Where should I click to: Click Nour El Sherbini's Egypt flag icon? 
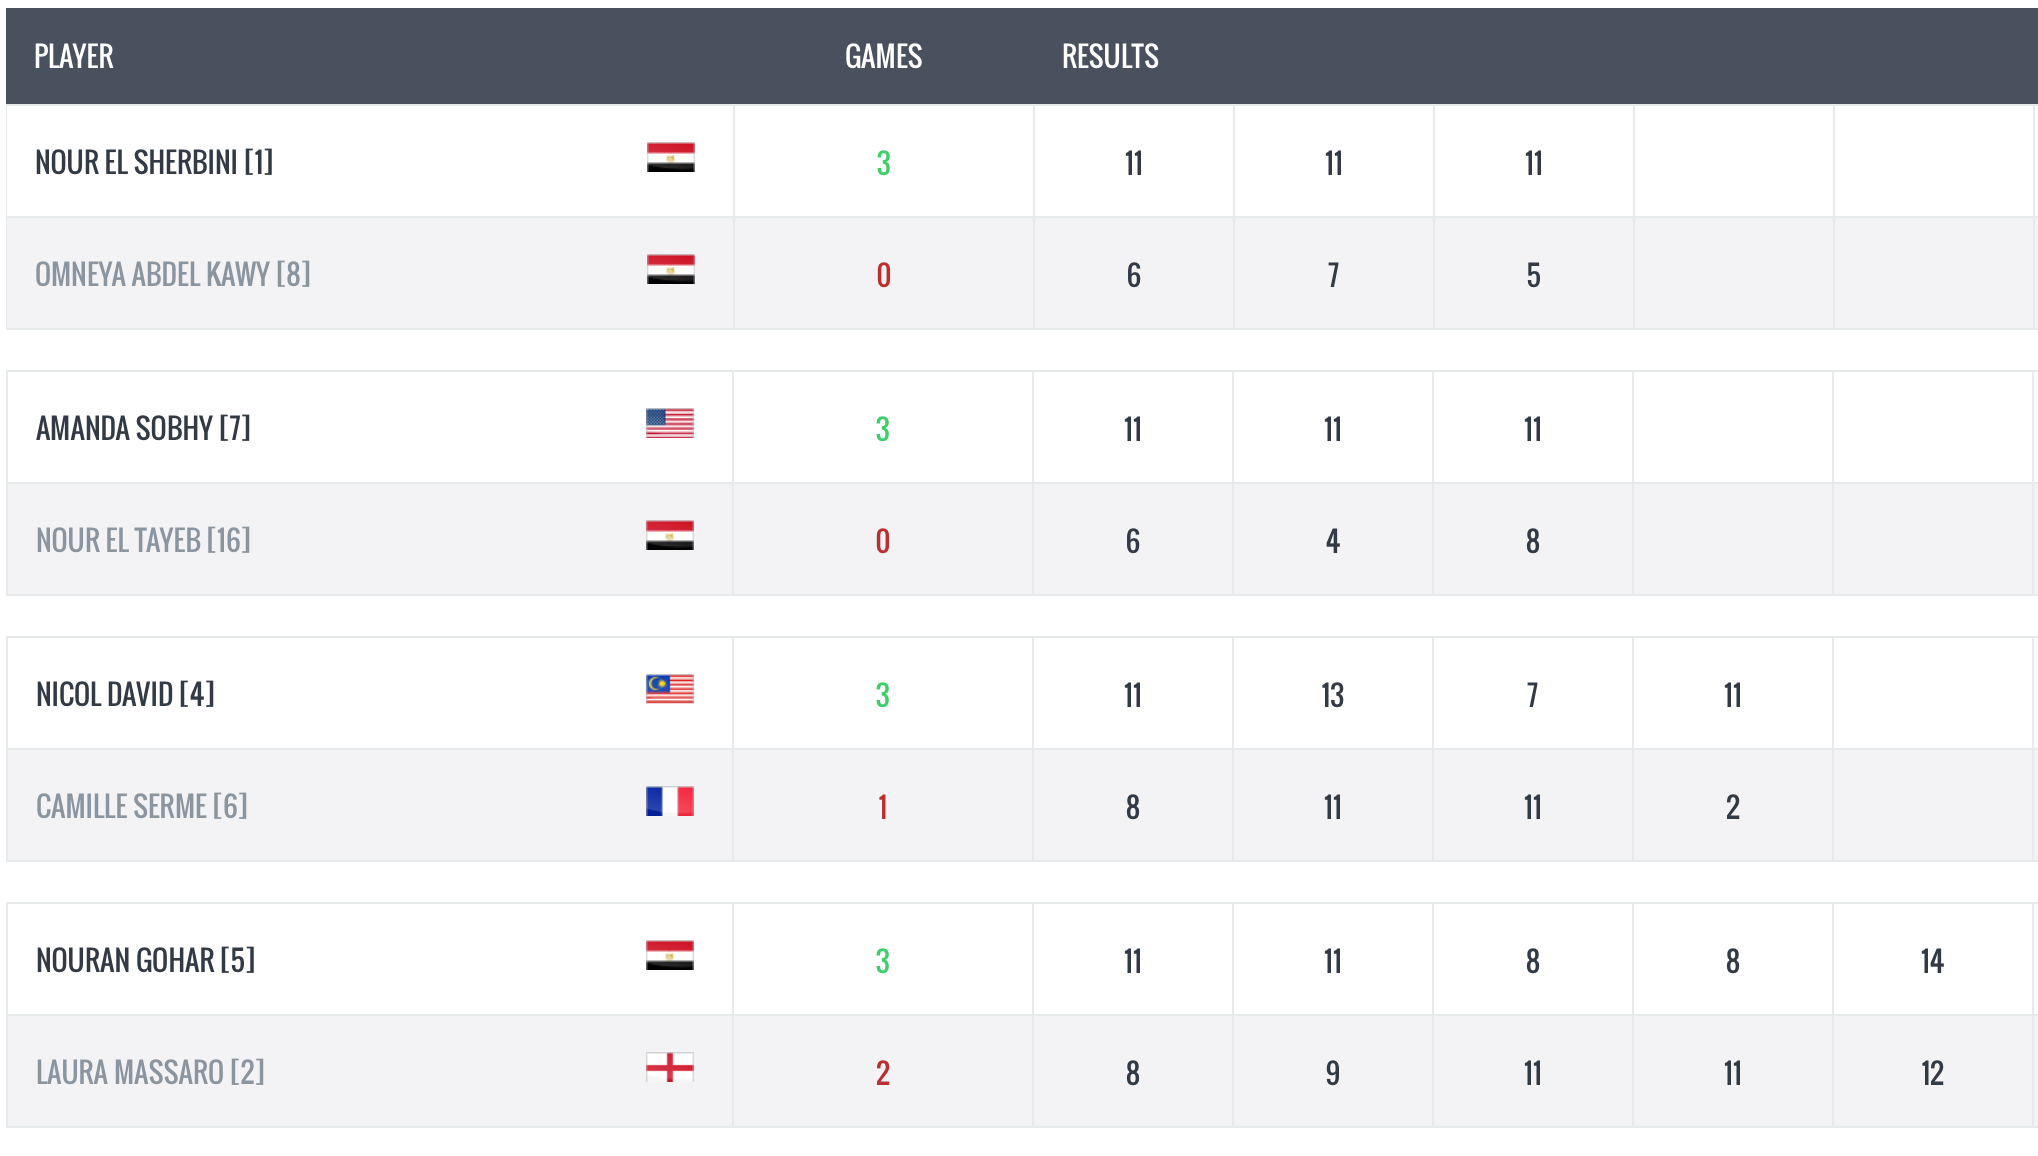coord(670,158)
